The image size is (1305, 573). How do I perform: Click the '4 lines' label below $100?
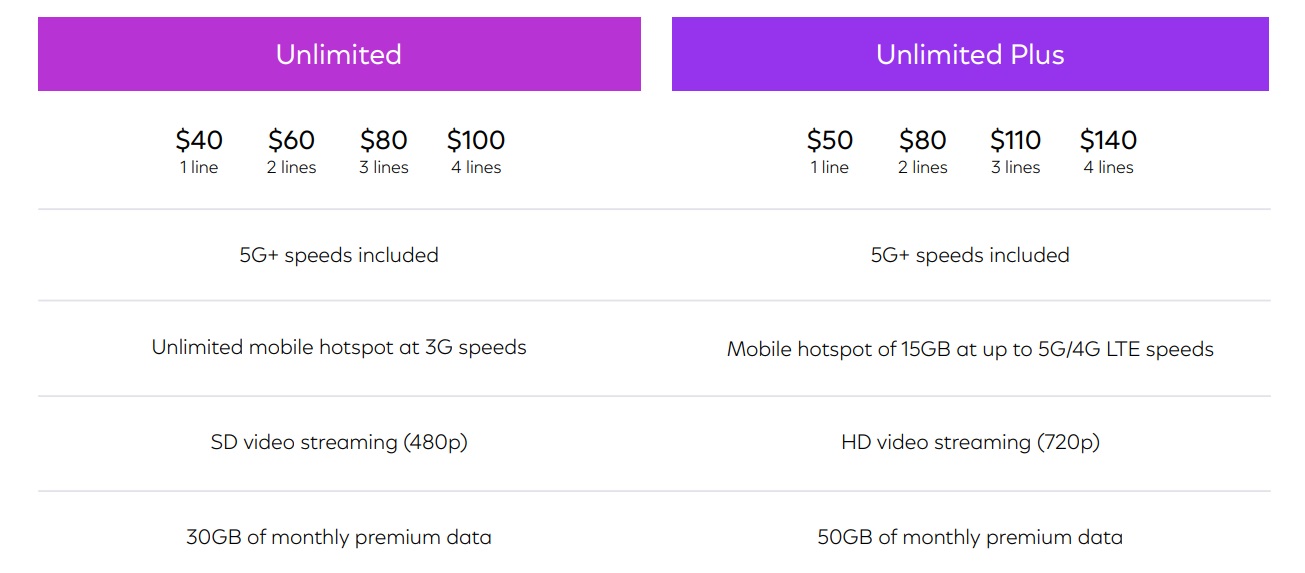pos(476,168)
